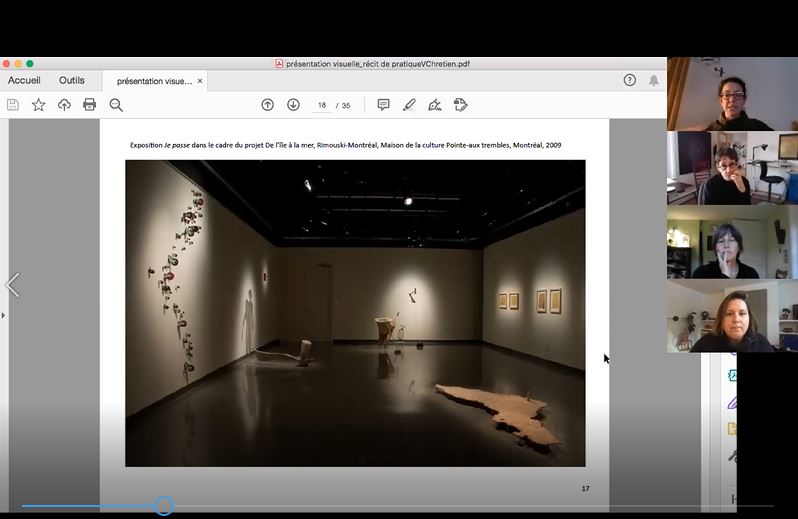Open the help question mark icon
The height and width of the screenshot is (519, 798).
point(629,81)
